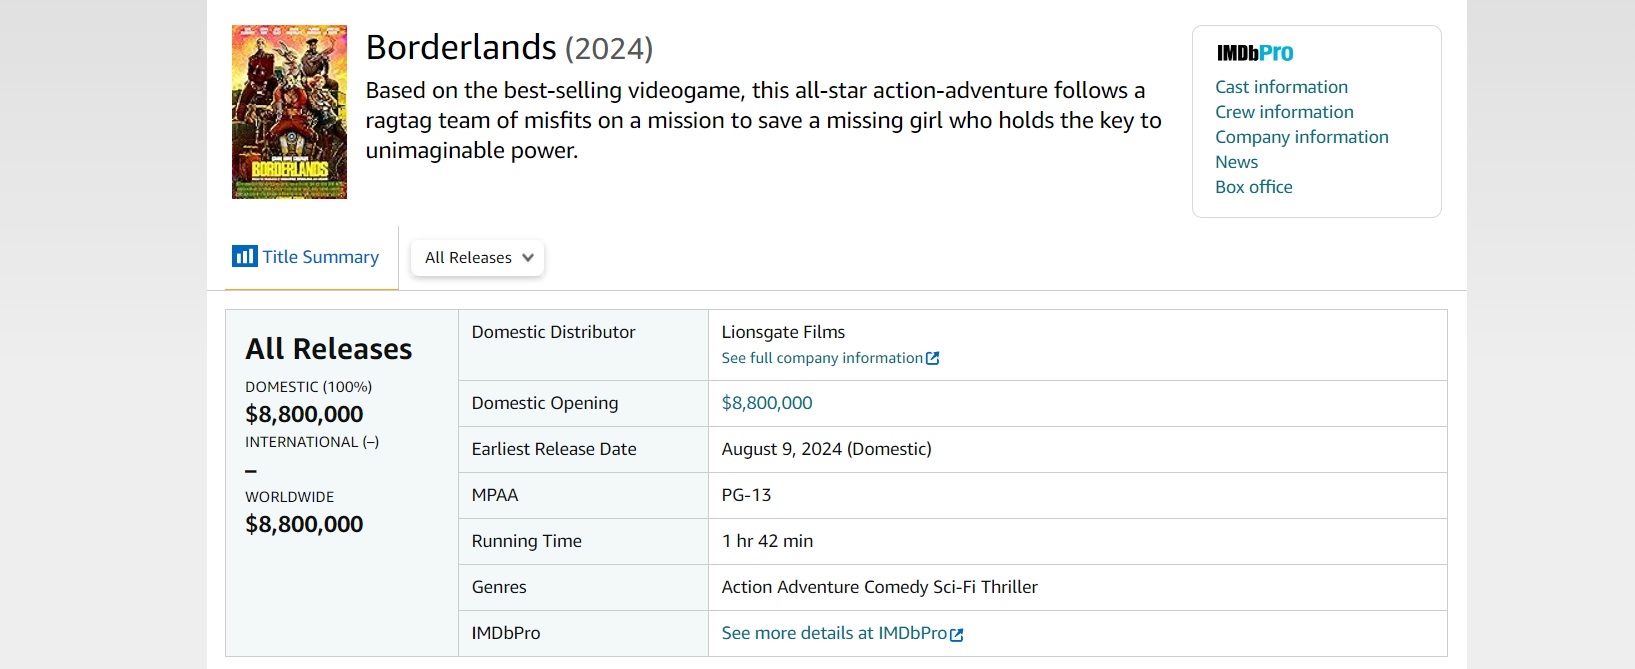
Task: Open the All Releases dropdown
Action: click(x=478, y=258)
